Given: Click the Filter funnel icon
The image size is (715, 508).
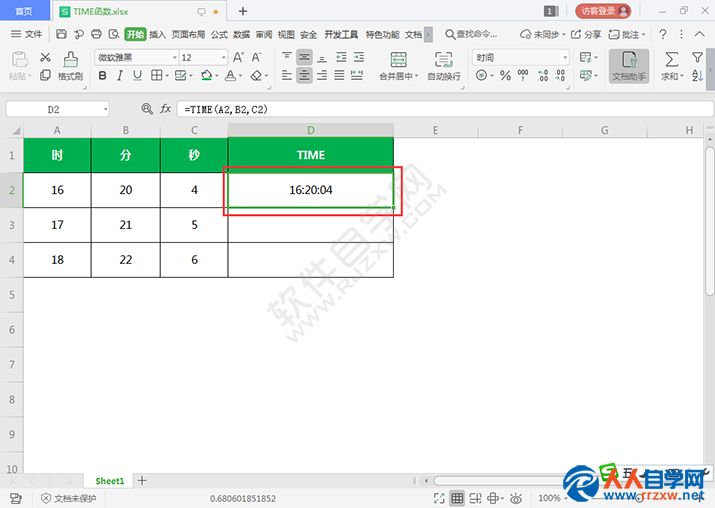Looking at the screenshot, I should (697, 57).
